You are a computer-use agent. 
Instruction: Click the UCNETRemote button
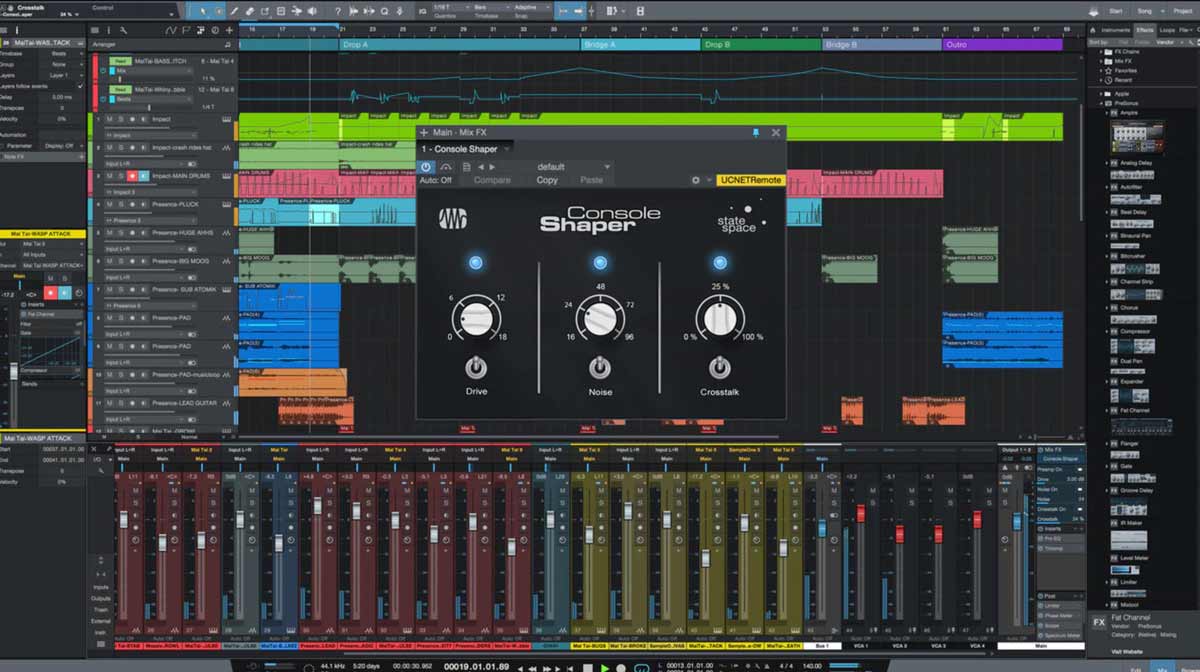[749, 181]
